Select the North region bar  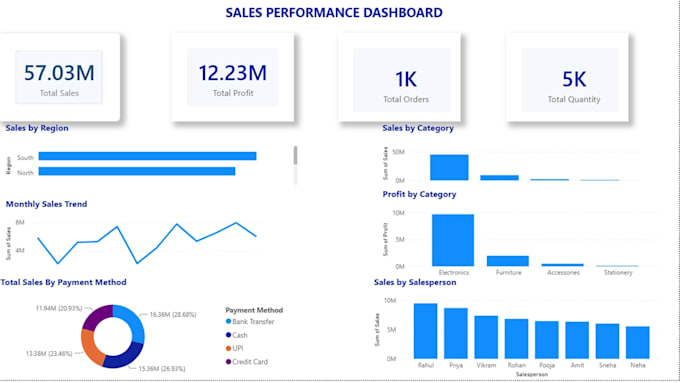click(137, 171)
